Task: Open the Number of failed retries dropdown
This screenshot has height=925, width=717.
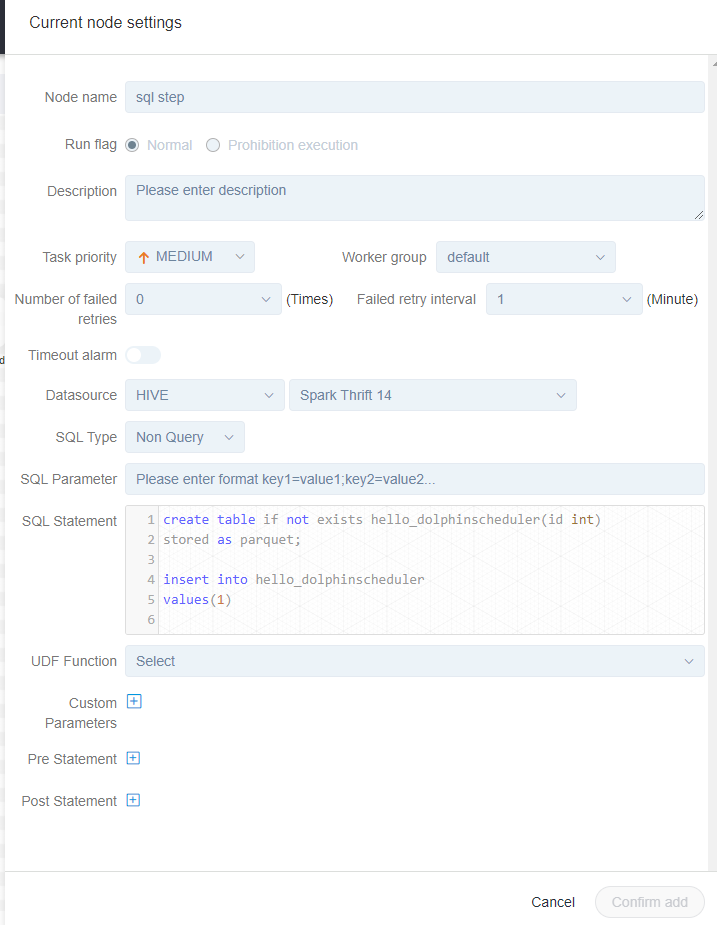Action: point(203,299)
